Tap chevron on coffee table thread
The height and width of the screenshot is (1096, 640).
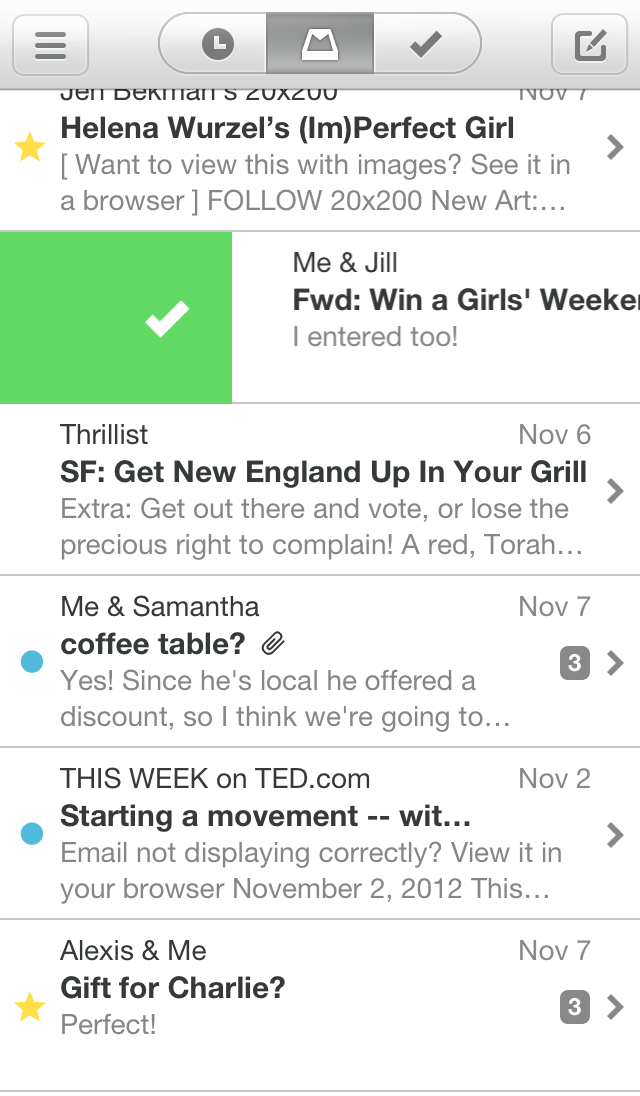point(615,662)
